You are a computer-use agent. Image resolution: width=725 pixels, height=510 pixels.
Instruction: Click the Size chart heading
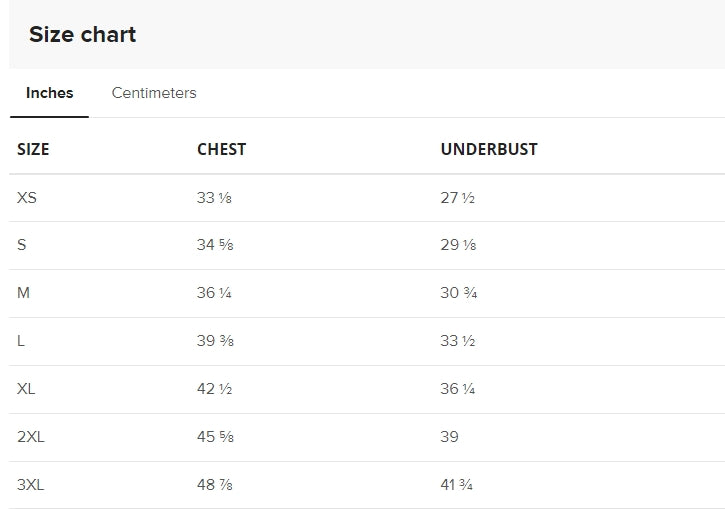click(82, 34)
